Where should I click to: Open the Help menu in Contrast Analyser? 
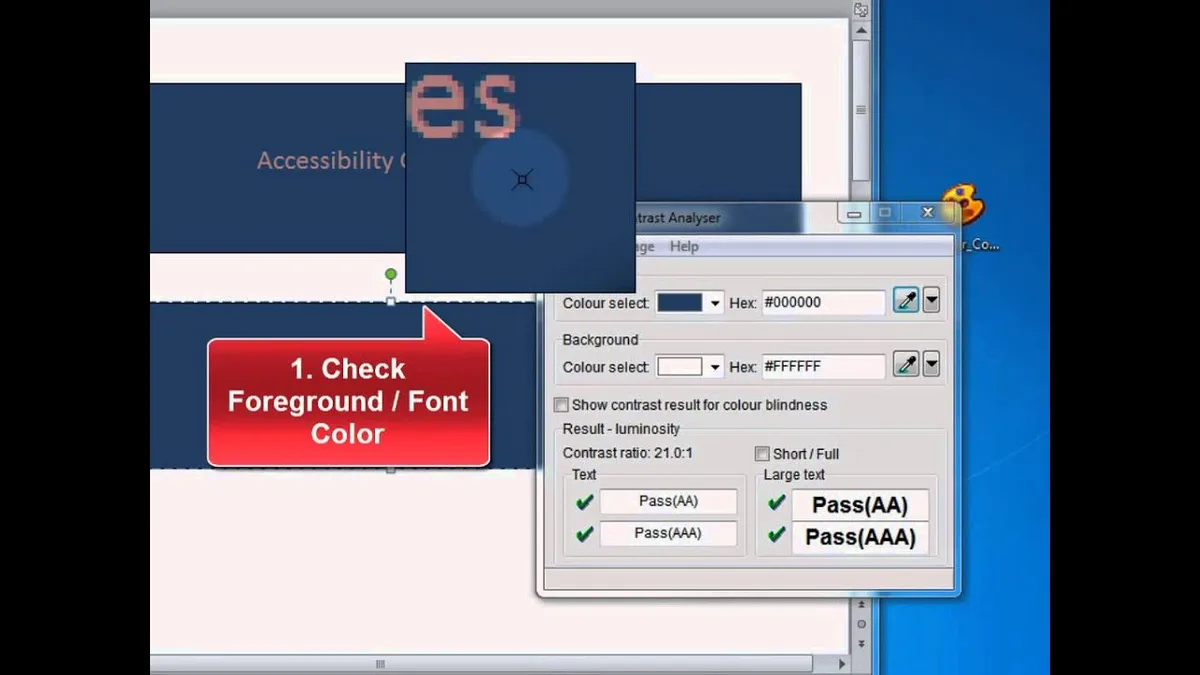(x=684, y=246)
